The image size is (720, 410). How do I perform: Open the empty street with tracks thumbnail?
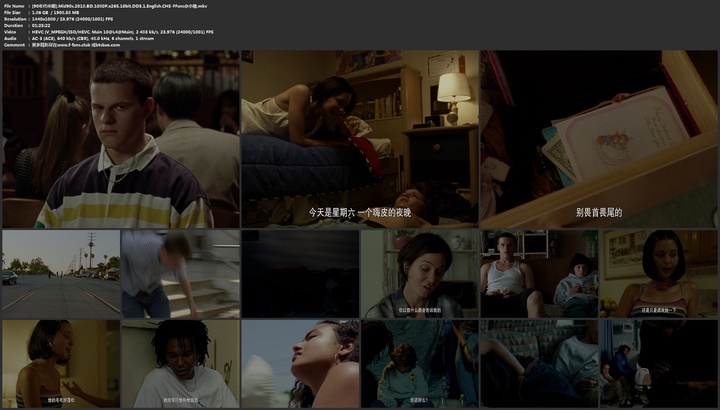[x=60, y=274]
